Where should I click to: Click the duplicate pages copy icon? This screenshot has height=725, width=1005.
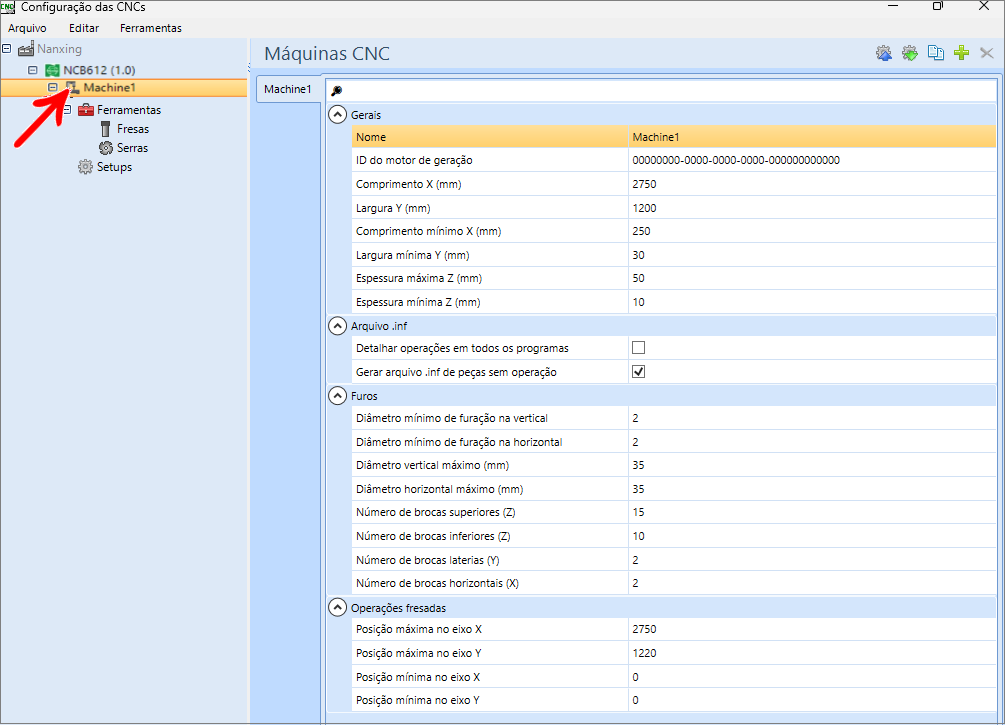coord(936,53)
